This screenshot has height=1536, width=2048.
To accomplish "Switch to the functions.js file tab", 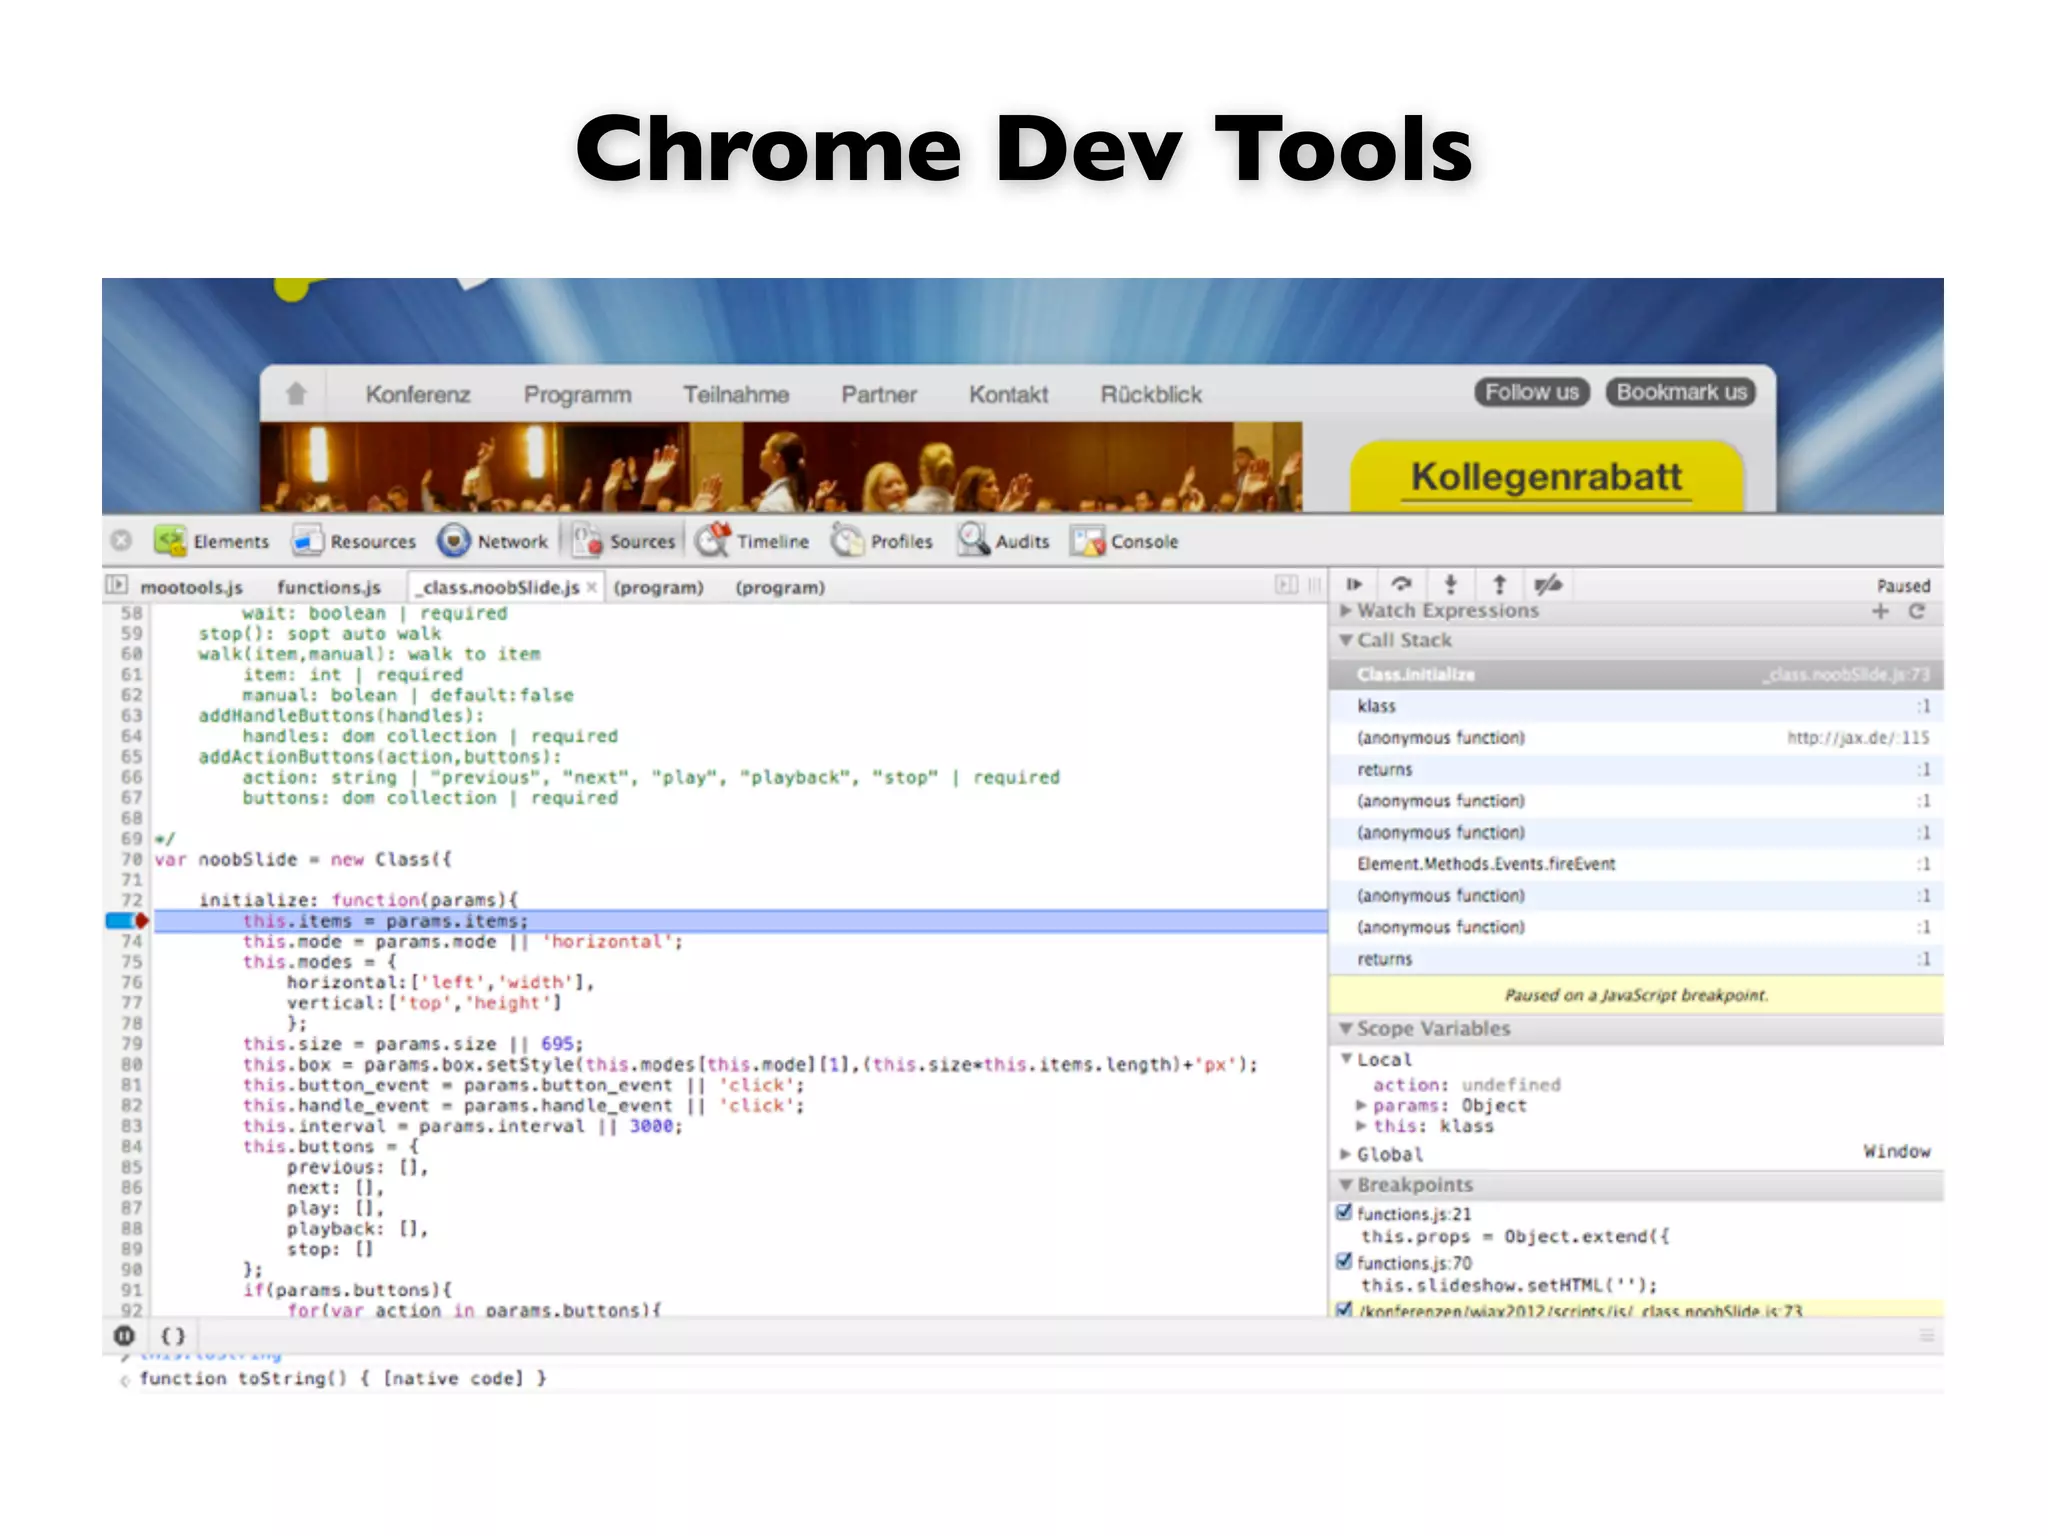I will click(x=329, y=587).
